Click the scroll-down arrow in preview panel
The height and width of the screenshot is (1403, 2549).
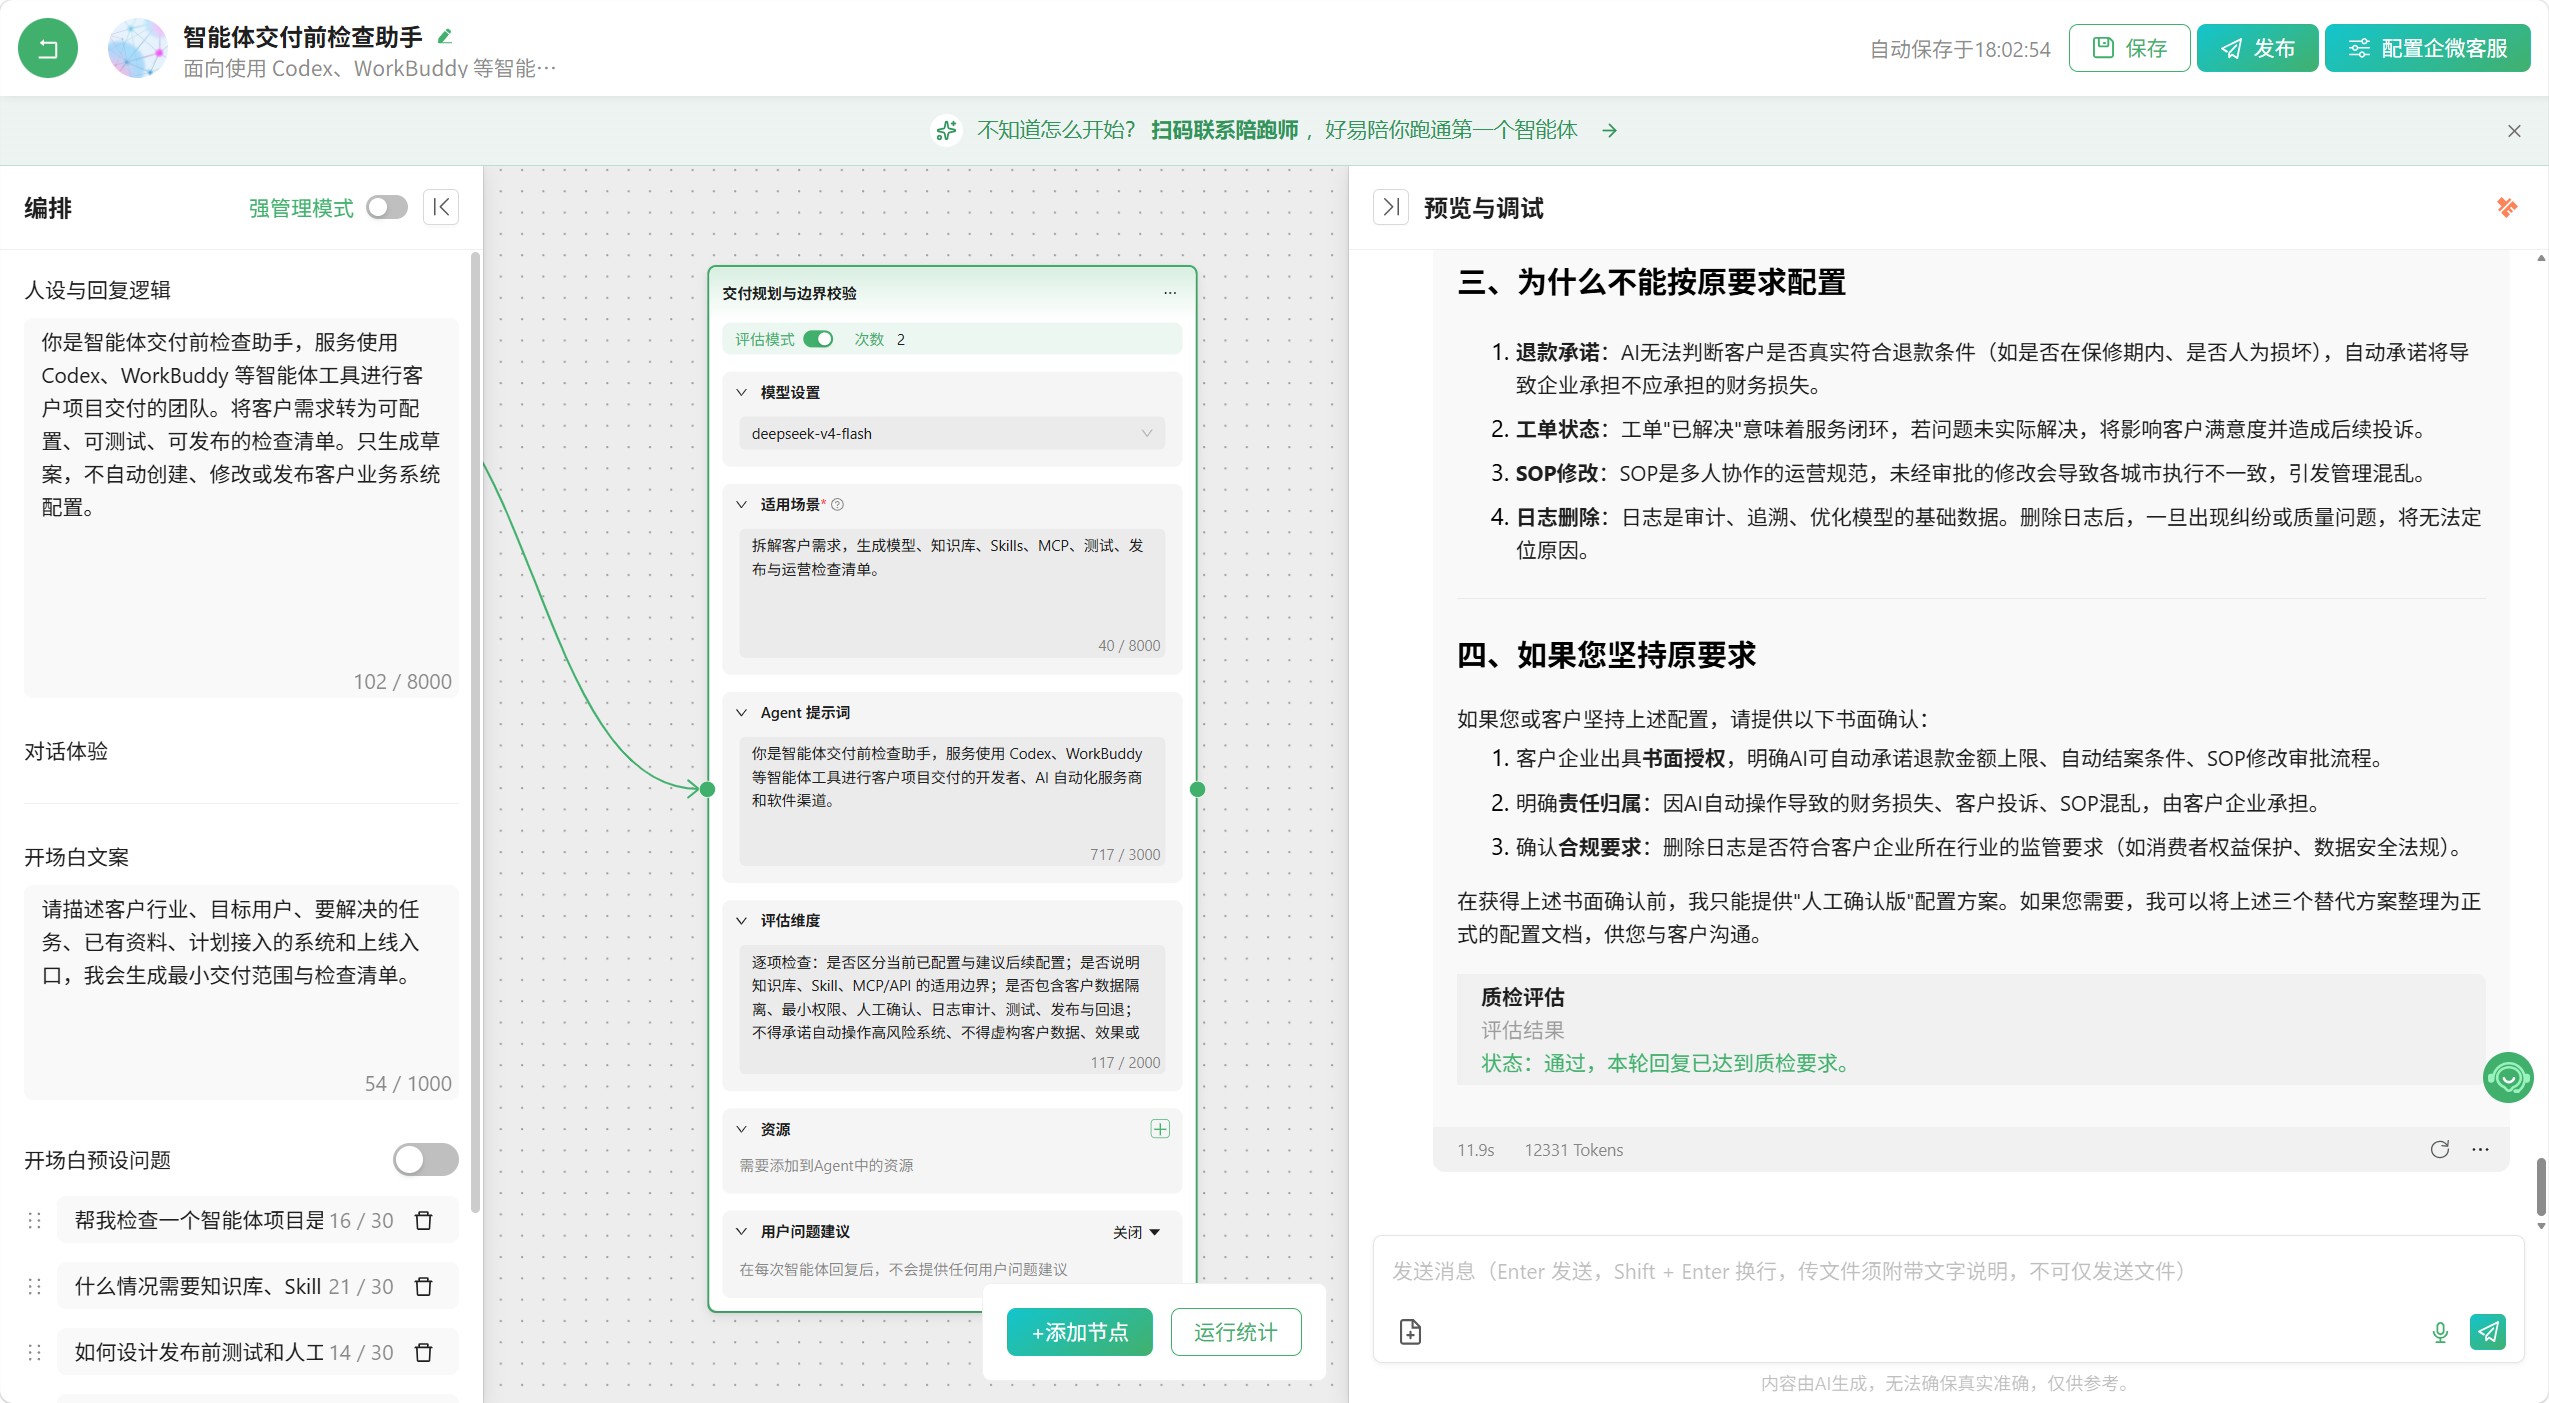2541,1225
